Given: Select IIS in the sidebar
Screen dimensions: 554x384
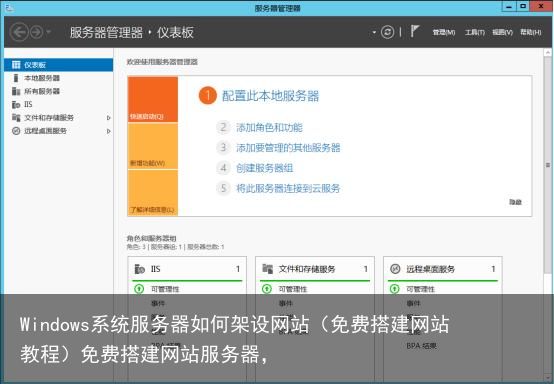Looking at the screenshot, I should pos(59,104).
